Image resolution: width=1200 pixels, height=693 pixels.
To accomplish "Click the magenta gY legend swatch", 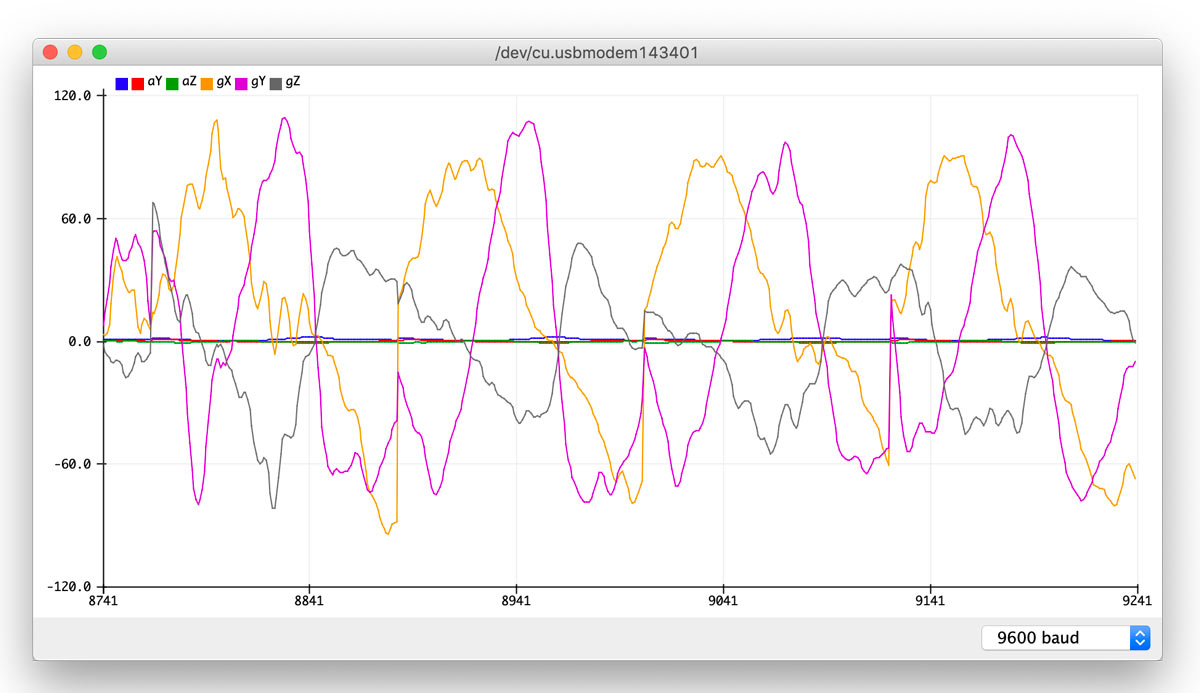I will pos(241,84).
